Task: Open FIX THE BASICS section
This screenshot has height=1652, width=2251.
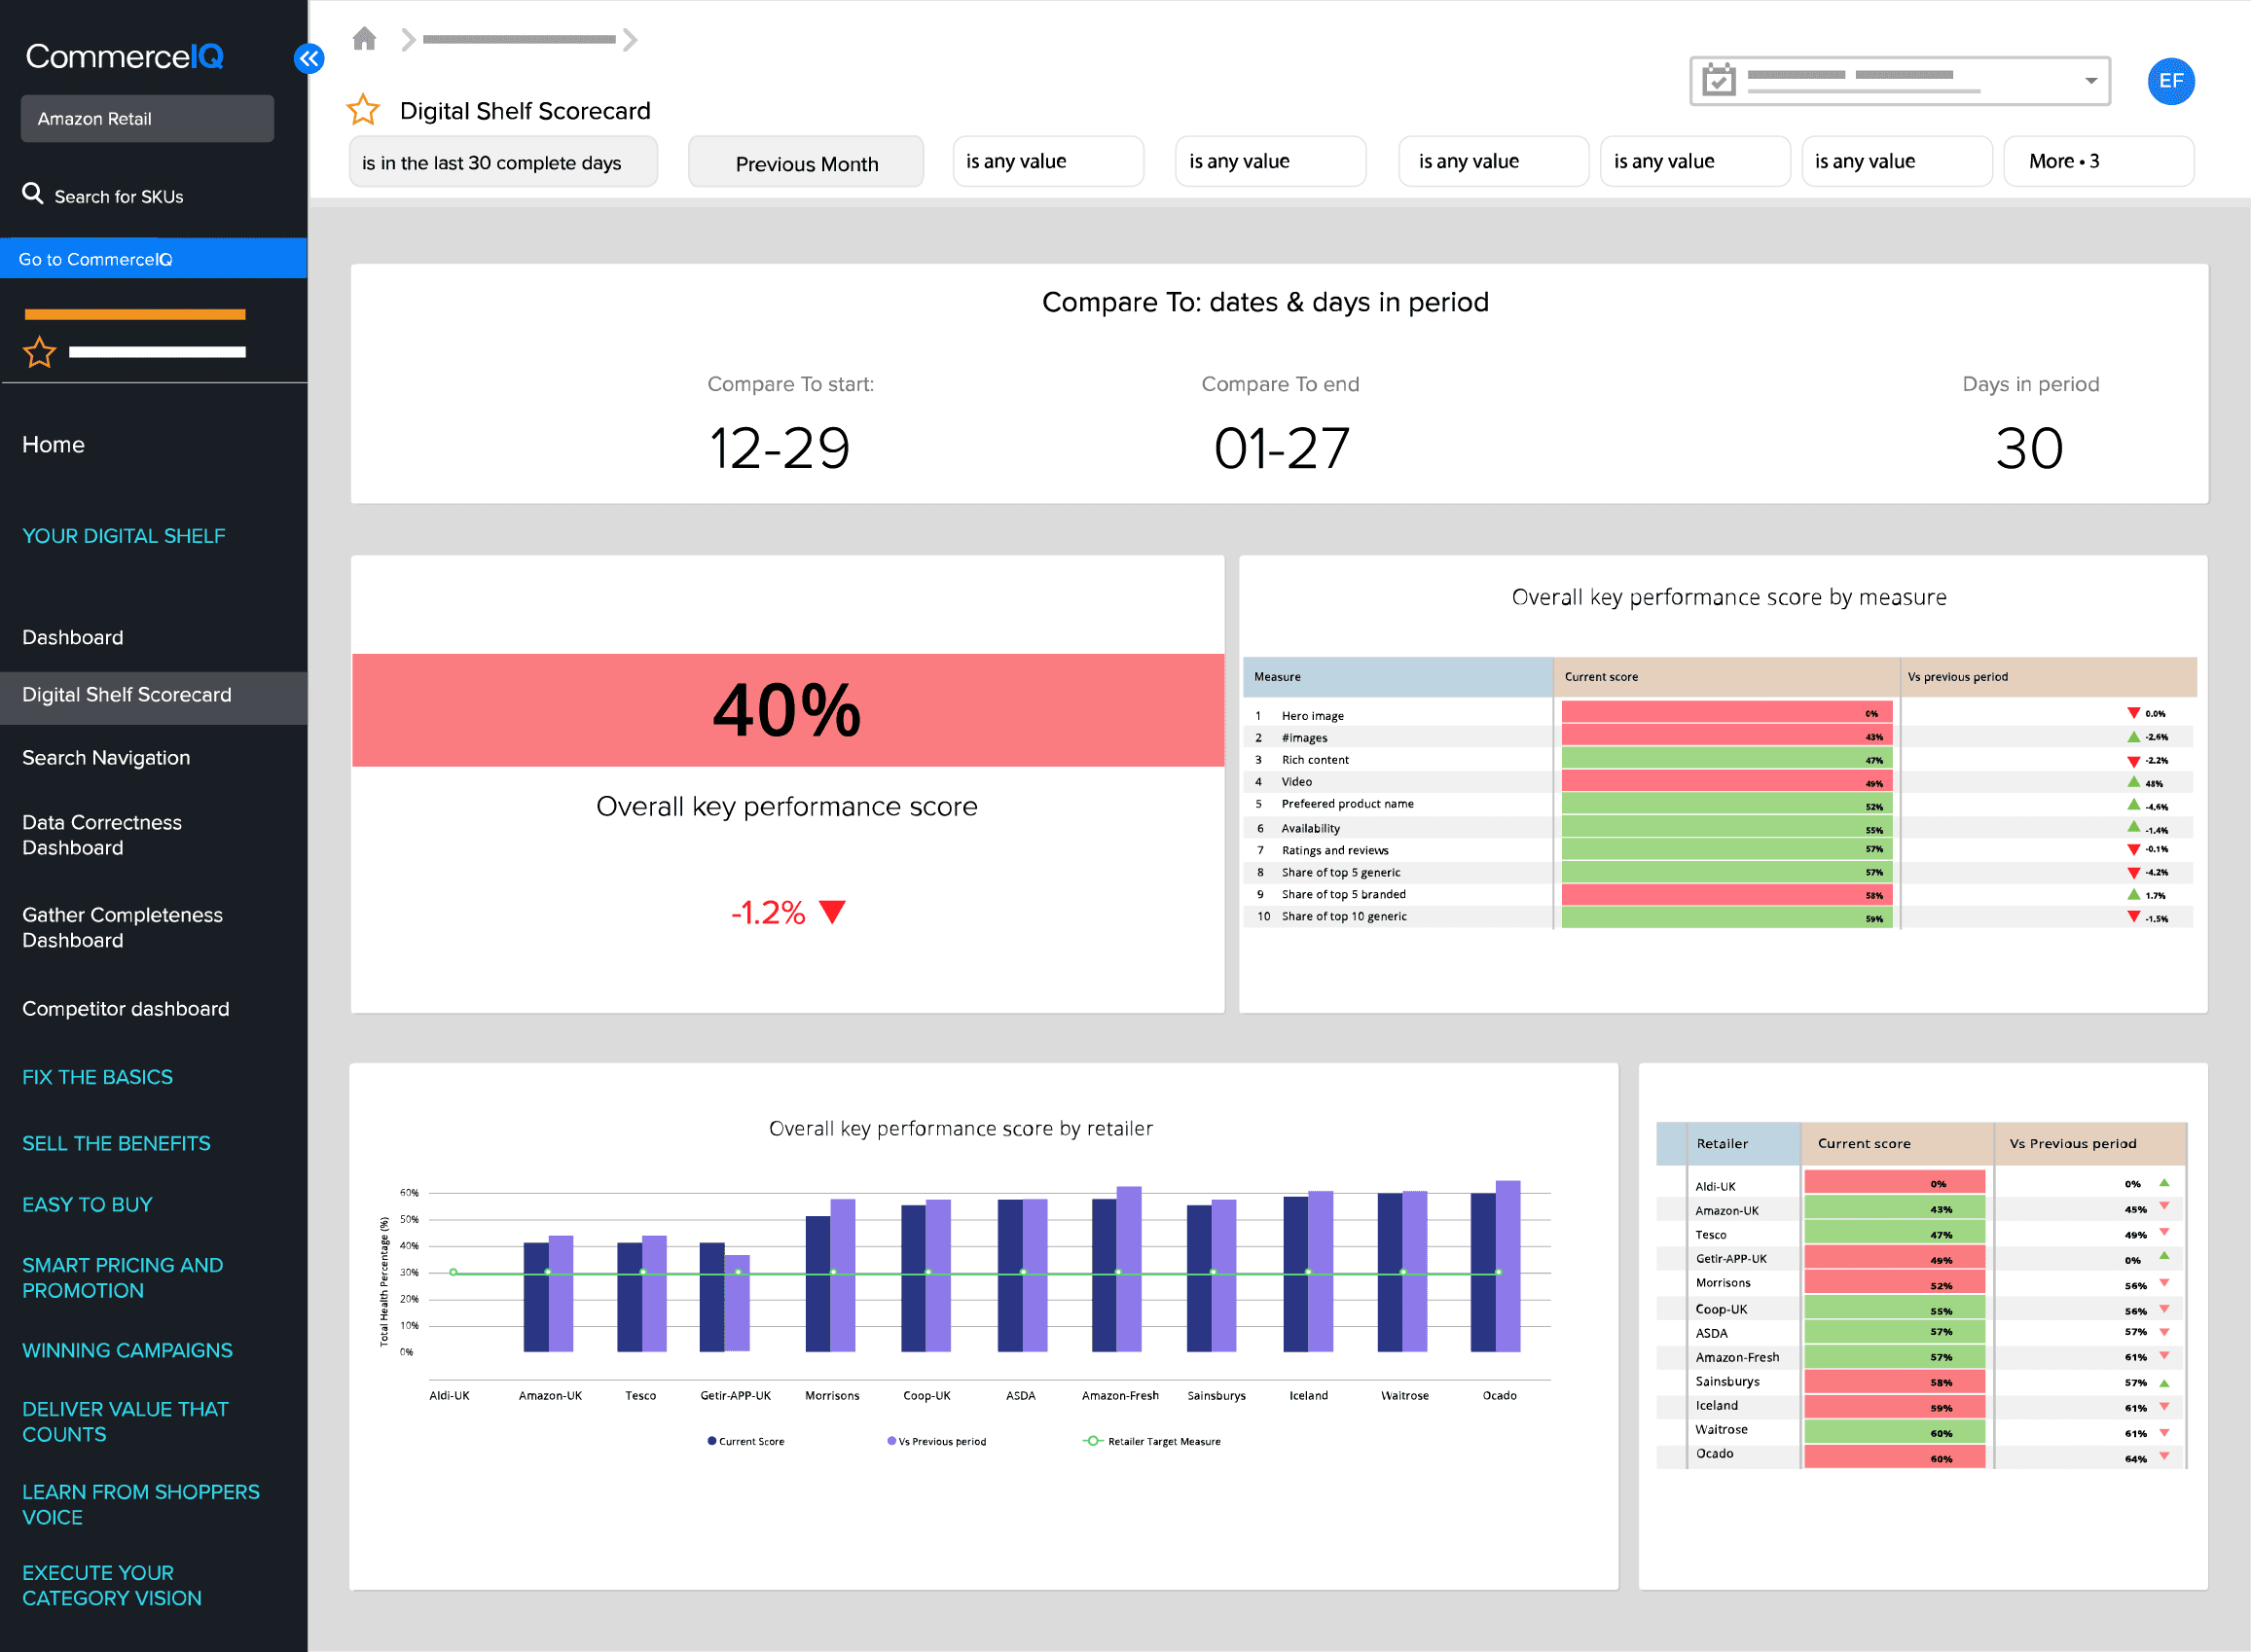Action: (97, 1077)
